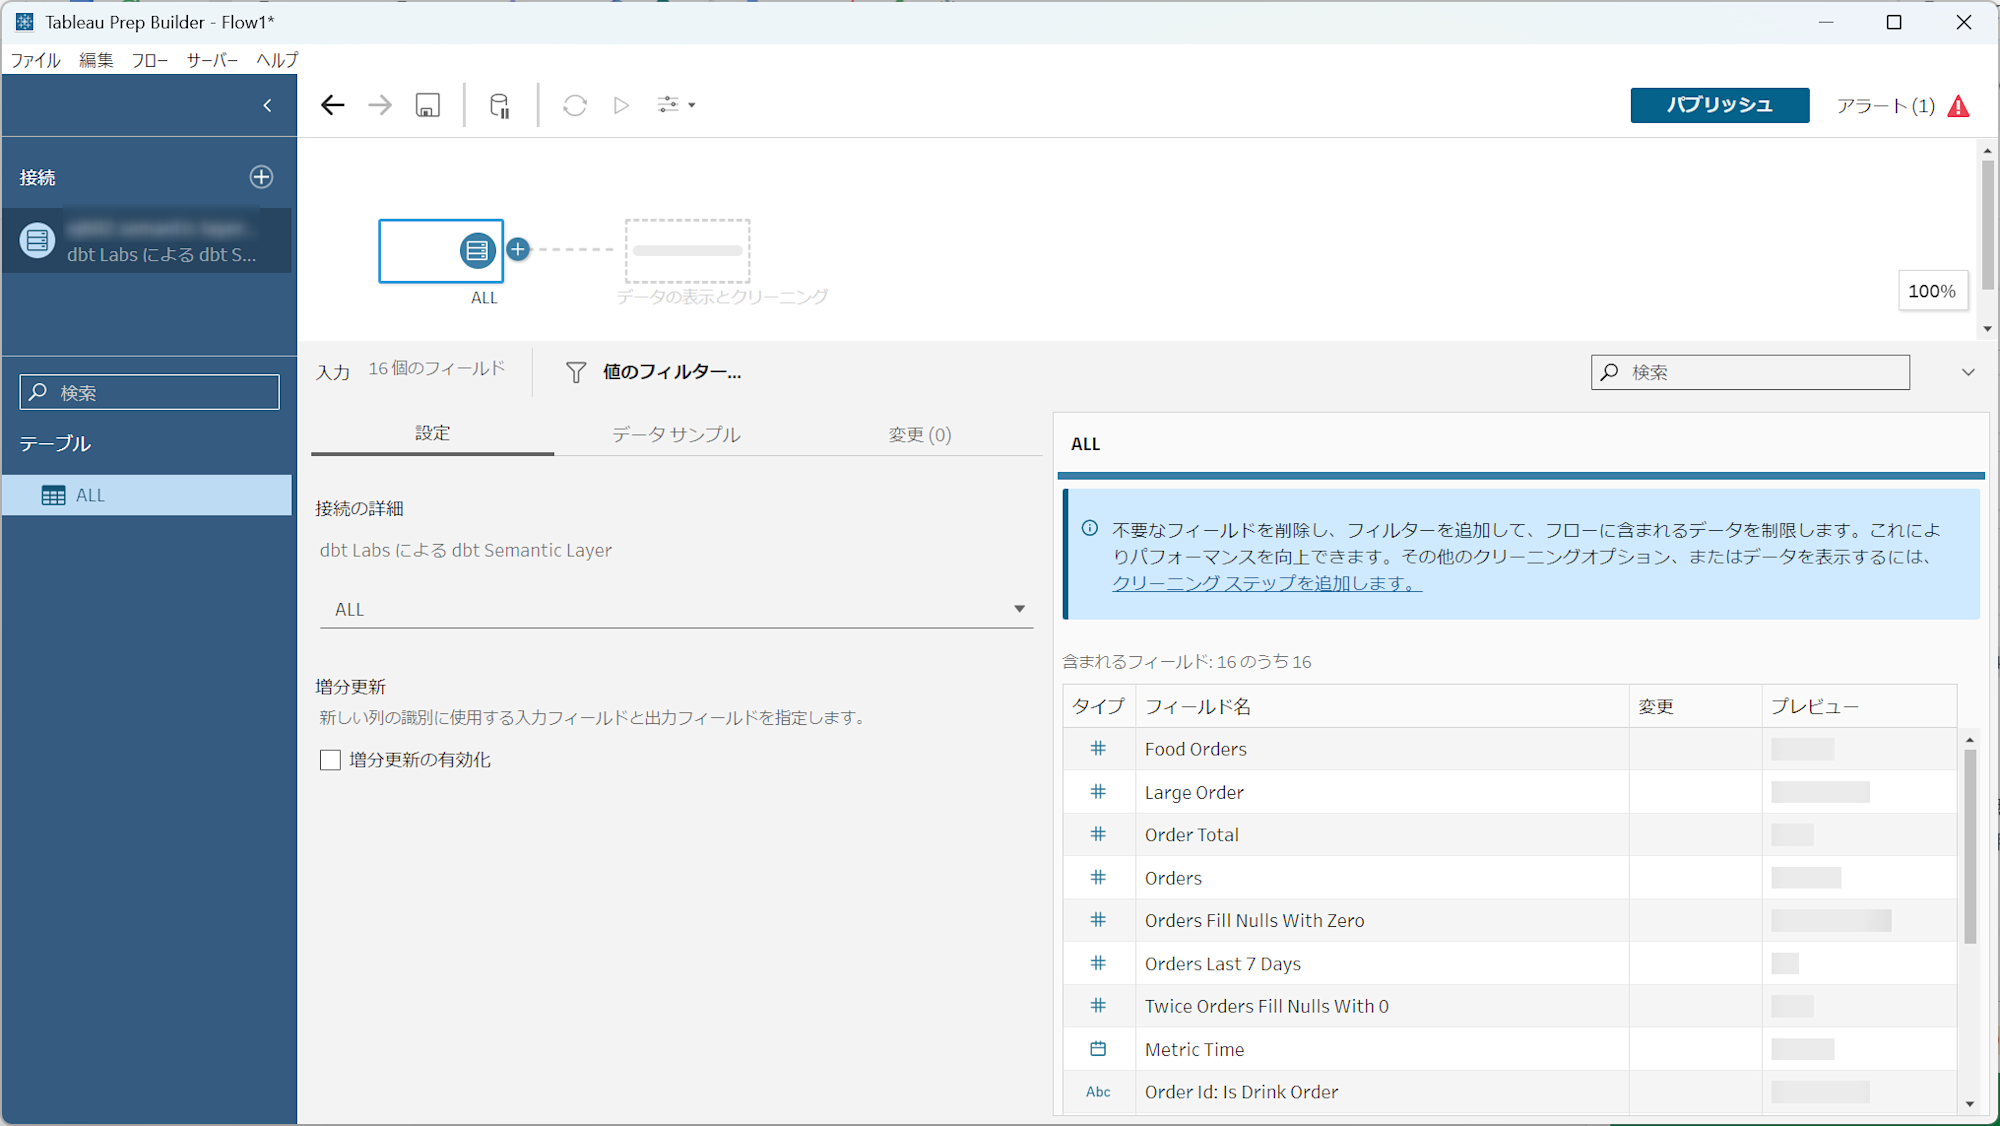Collapse the left connections pane
The height and width of the screenshot is (1126, 2000).
(267, 105)
